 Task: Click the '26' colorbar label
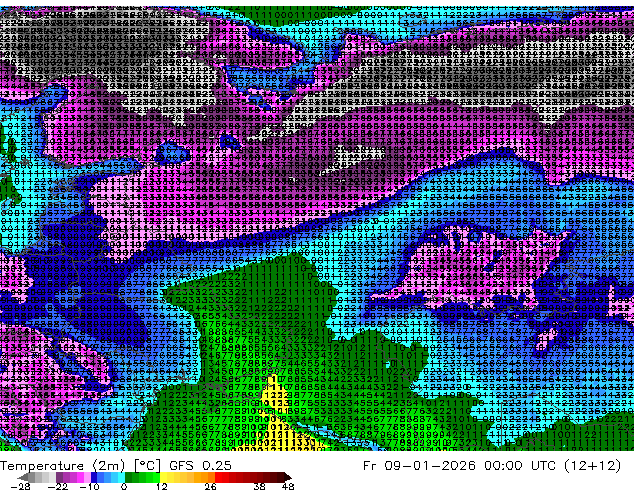coord(210,486)
